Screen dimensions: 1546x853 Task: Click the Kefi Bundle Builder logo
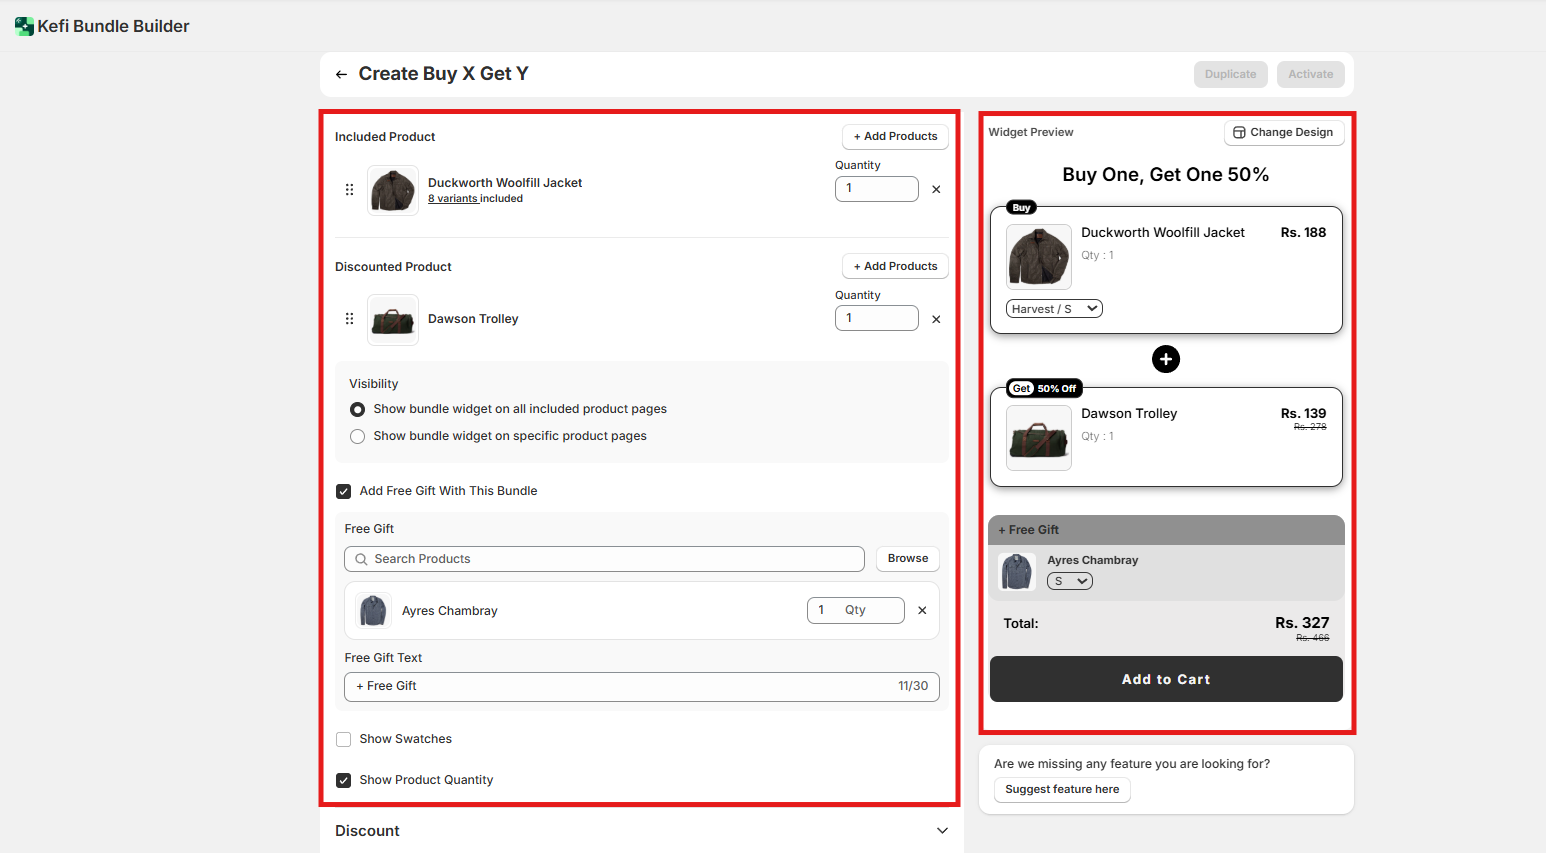pyautogui.click(x=24, y=26)
